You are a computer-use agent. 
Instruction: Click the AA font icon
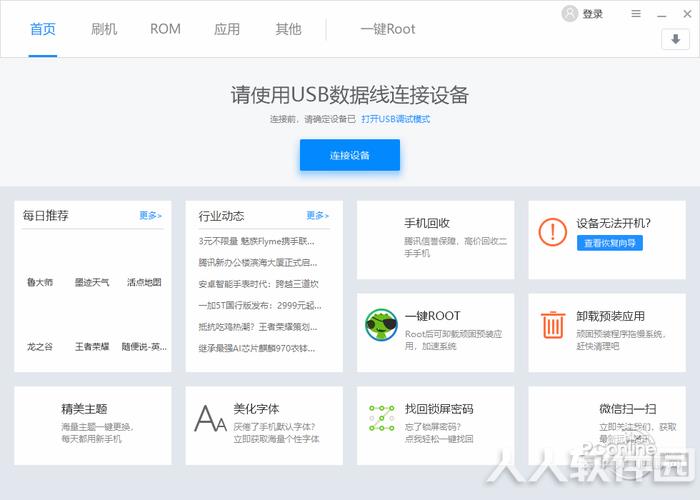[210, 418]
